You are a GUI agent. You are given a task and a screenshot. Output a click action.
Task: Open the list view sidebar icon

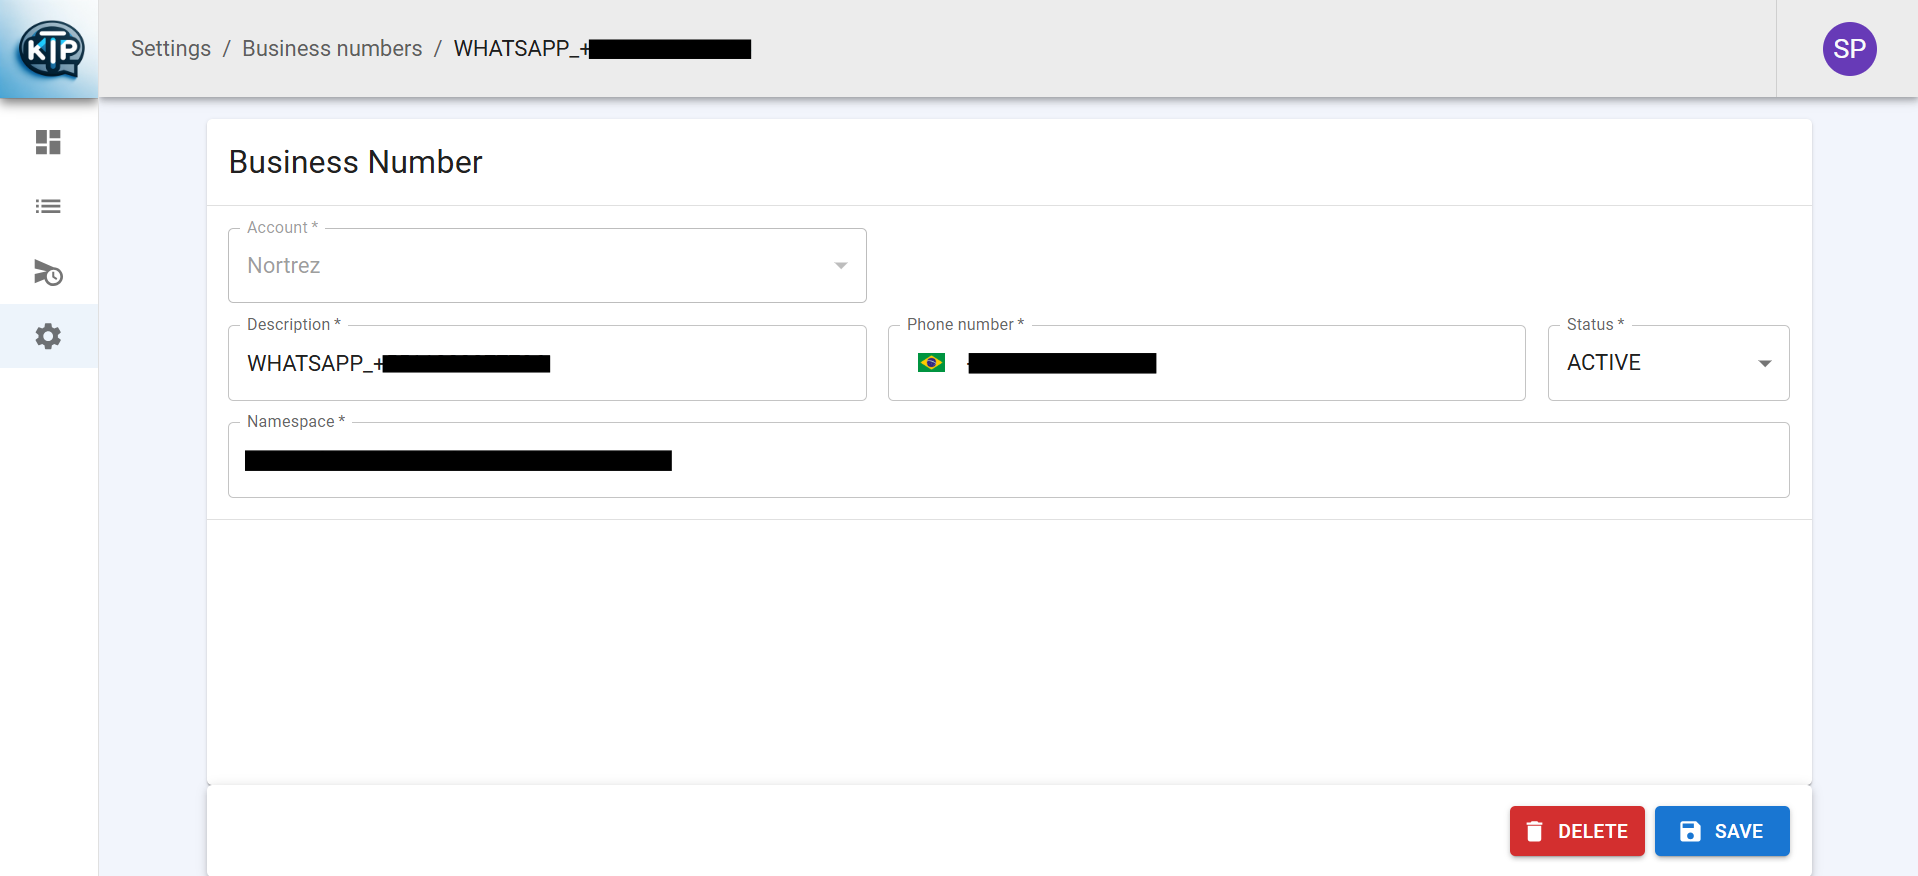click(x=48, y=206)
